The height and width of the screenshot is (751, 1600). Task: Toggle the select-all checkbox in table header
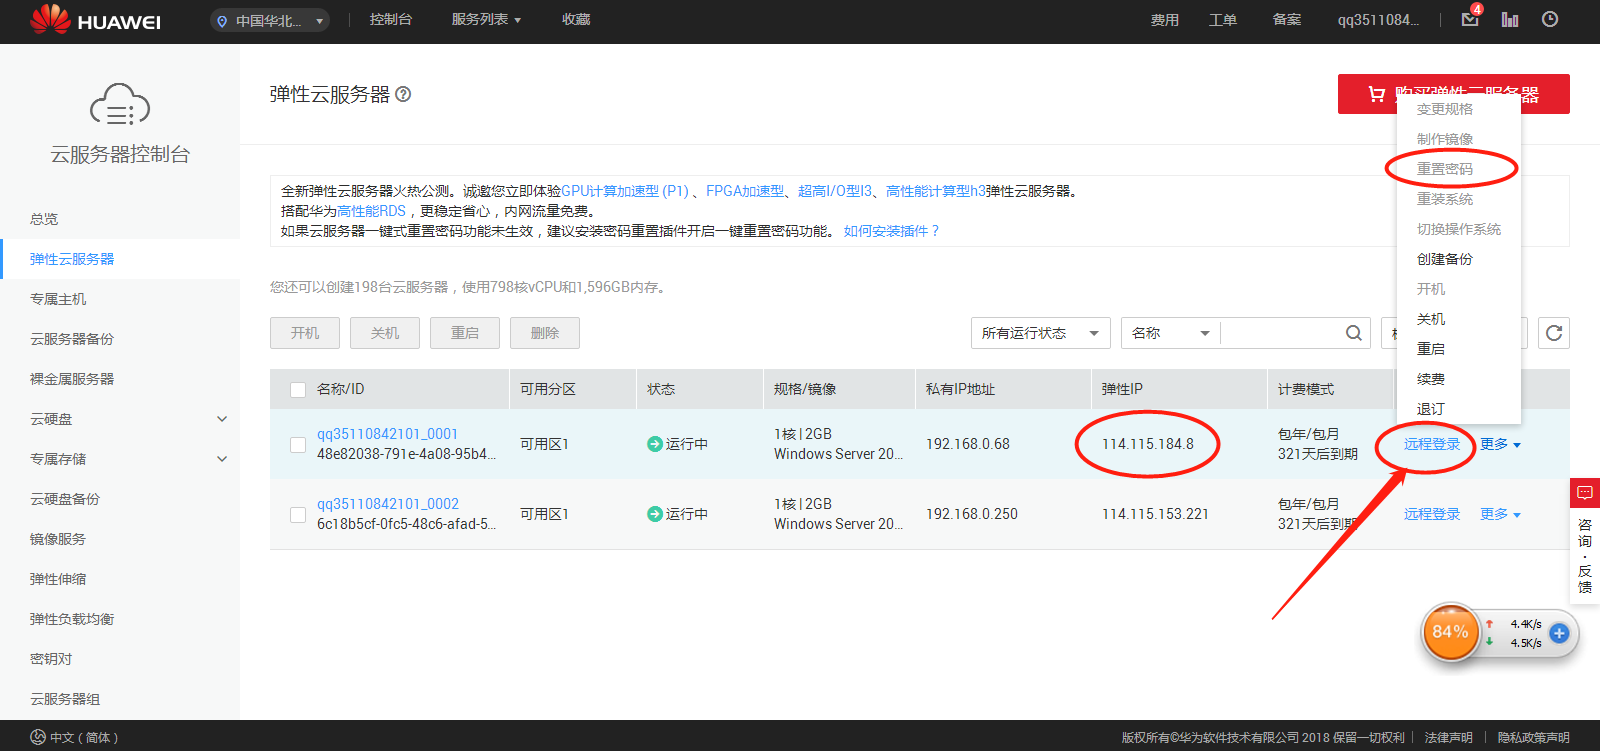298,390
